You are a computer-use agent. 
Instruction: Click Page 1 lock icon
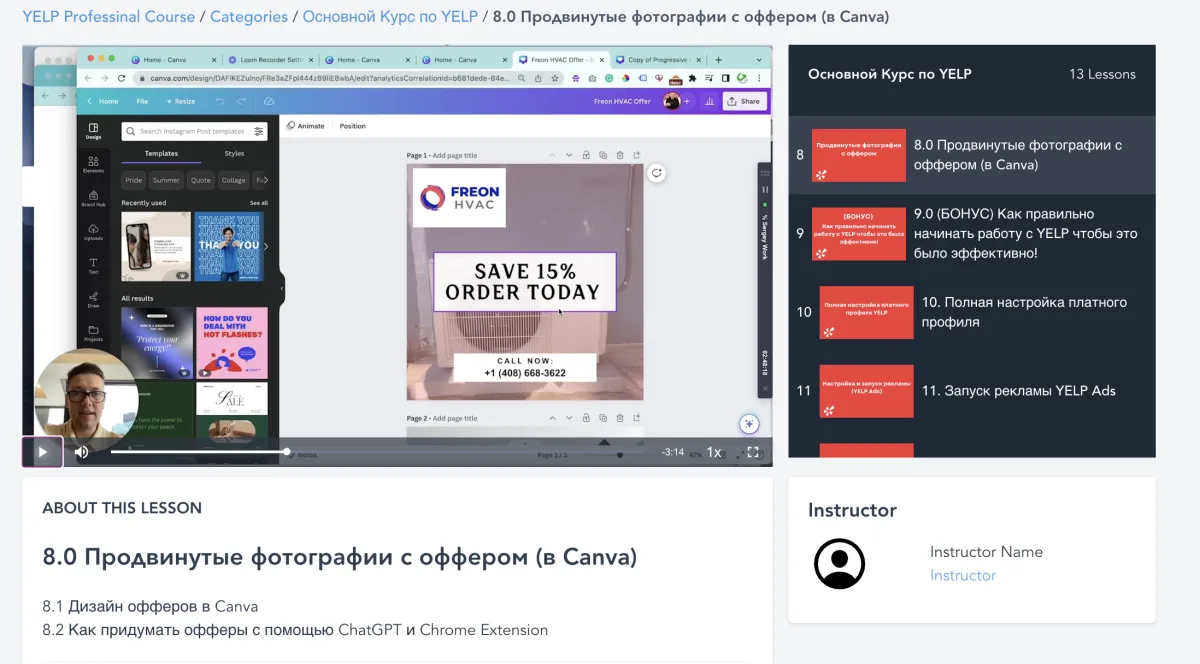[586, 155]
